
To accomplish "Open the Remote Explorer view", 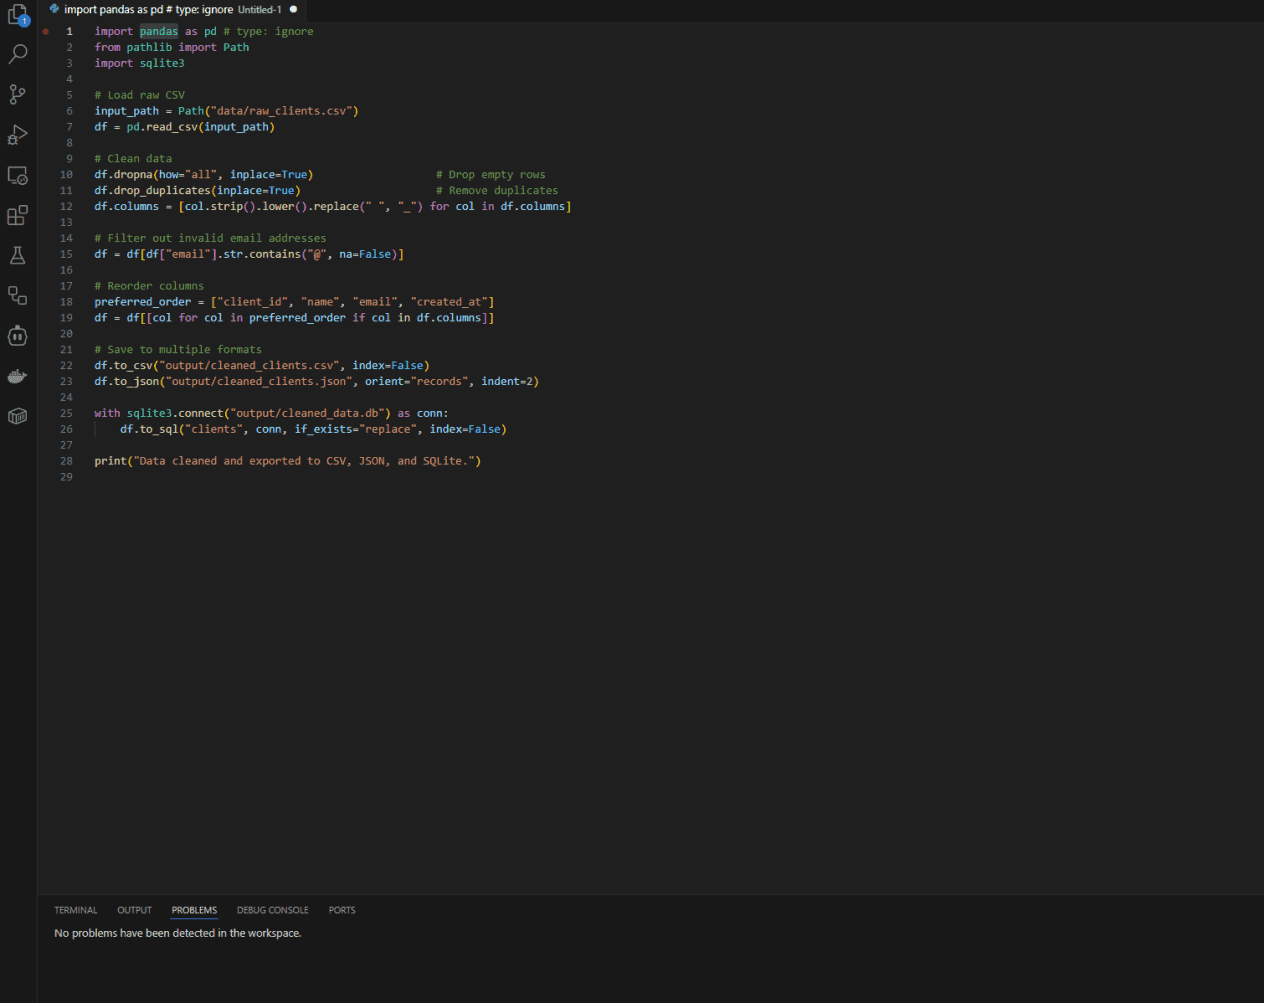I will (x=18, y=175).
